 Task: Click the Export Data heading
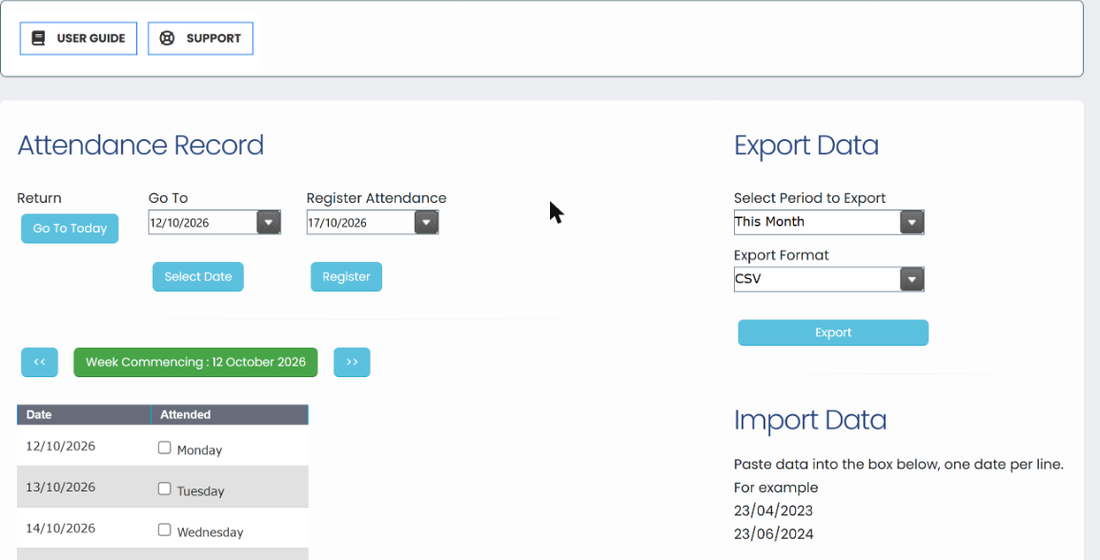tap(806, 145)
